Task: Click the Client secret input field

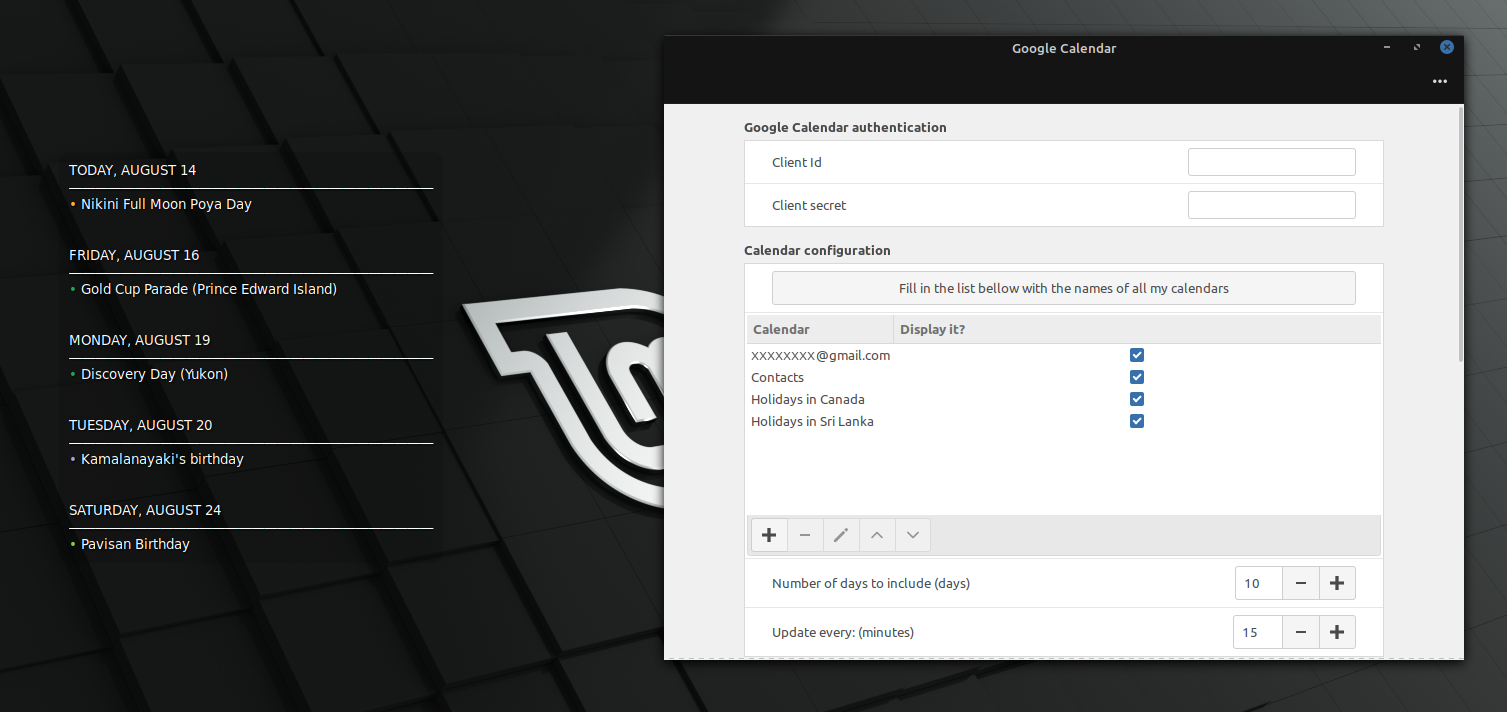Action: 1271,205
